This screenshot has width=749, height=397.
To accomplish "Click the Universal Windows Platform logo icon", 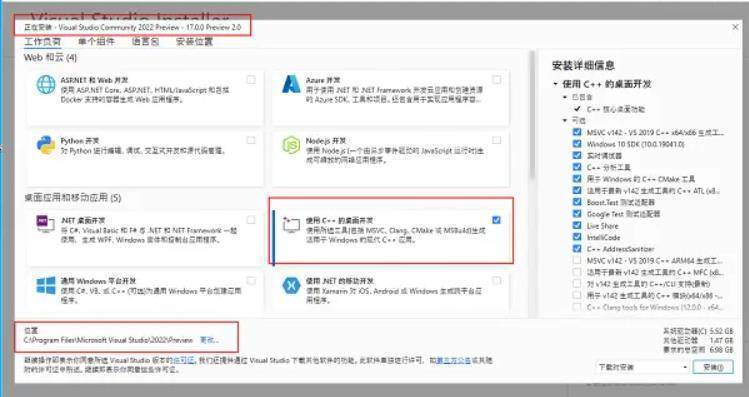I will pyautogui.click(x=46, y=285).
